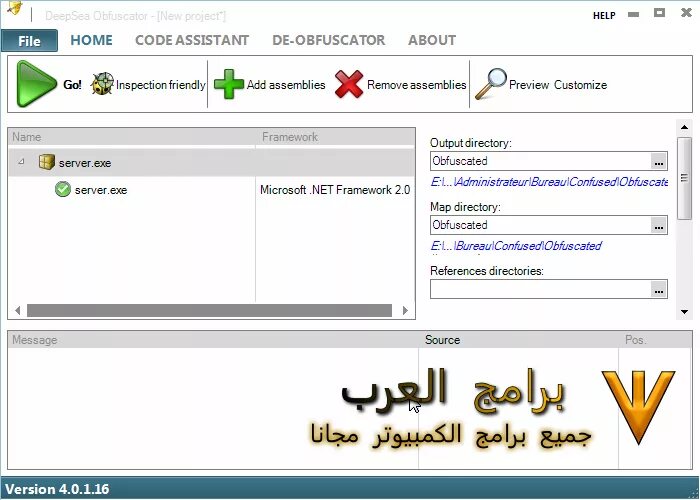This screenshot has width=700, height=500.
Task: Click the Microsoft .NET Framework 2.0 cell
Action: point(335,190)
